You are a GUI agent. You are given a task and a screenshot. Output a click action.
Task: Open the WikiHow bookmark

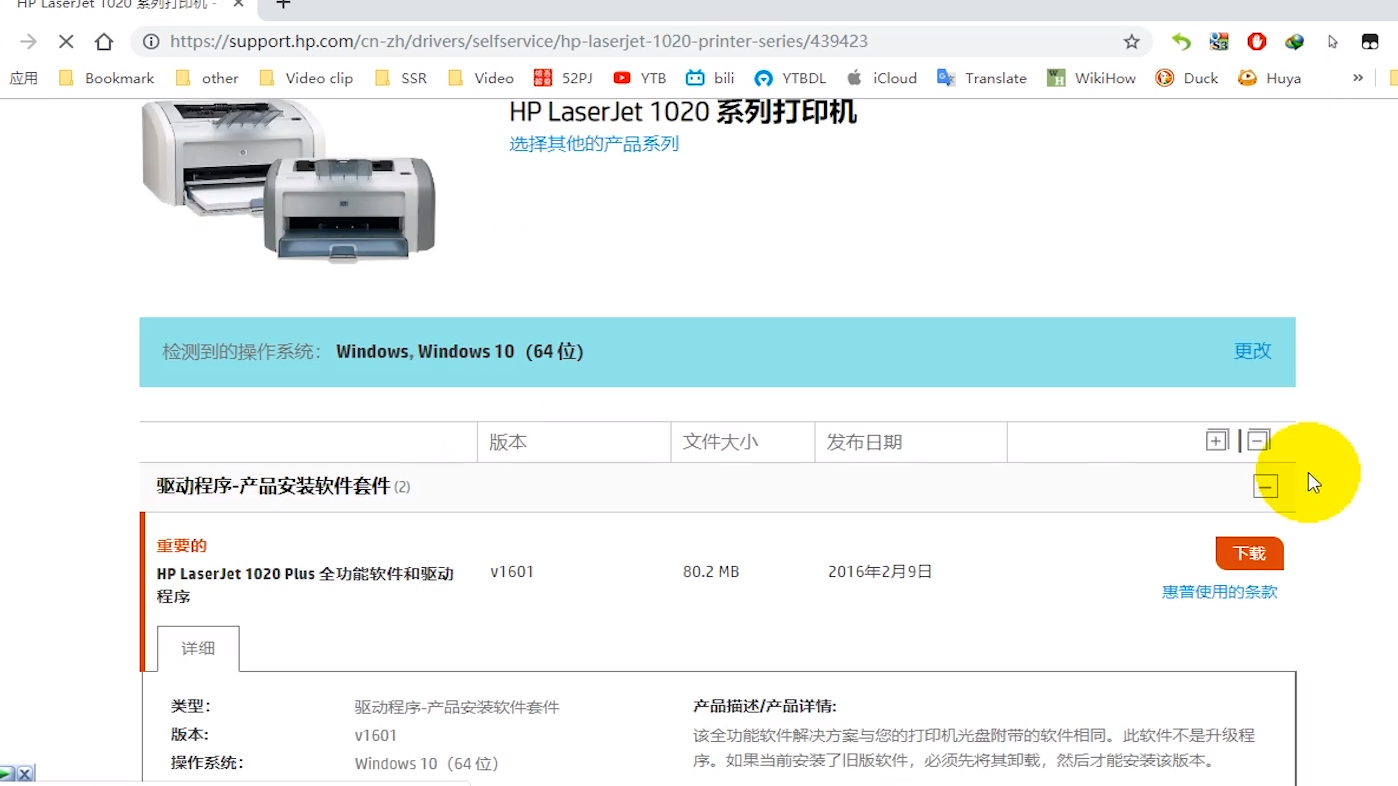coord(1091,78)
